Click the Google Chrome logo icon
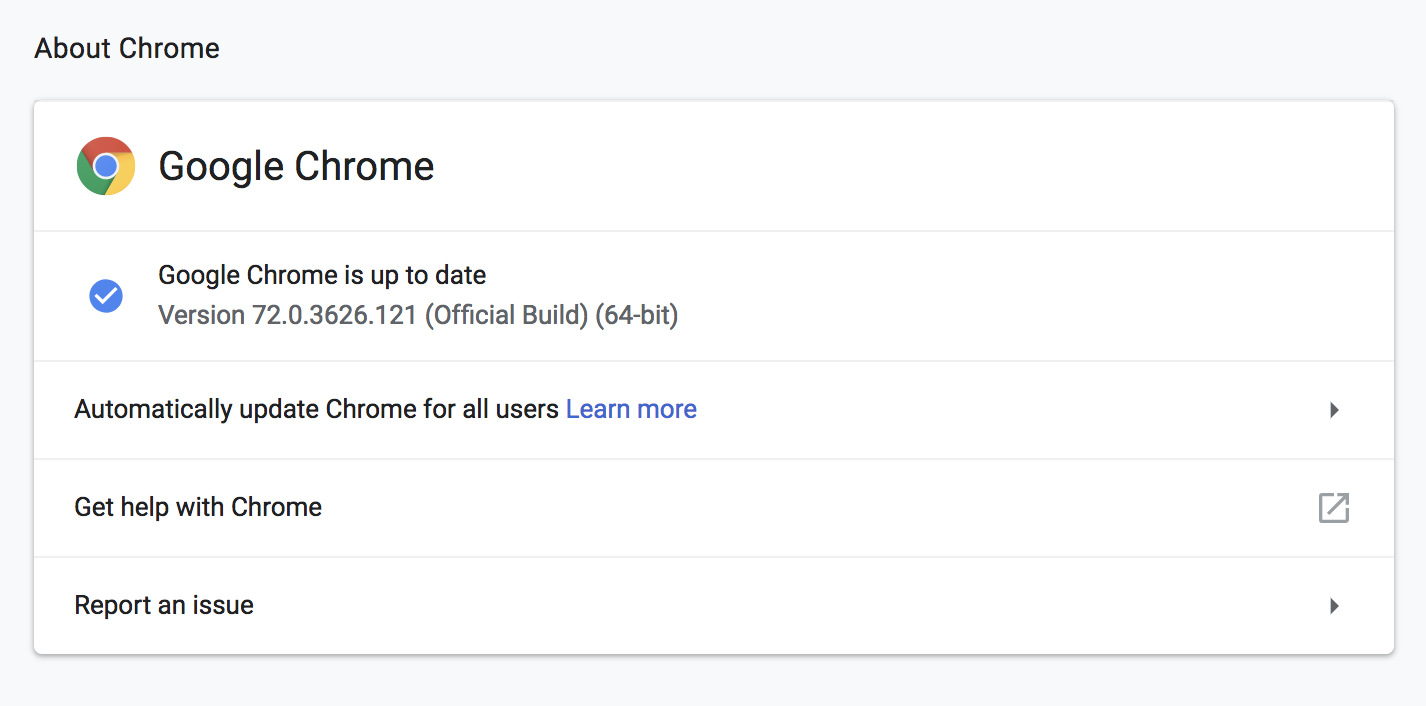Image resolution: width=1426 pixels, height=706 pixels. (x=106, y=166)
